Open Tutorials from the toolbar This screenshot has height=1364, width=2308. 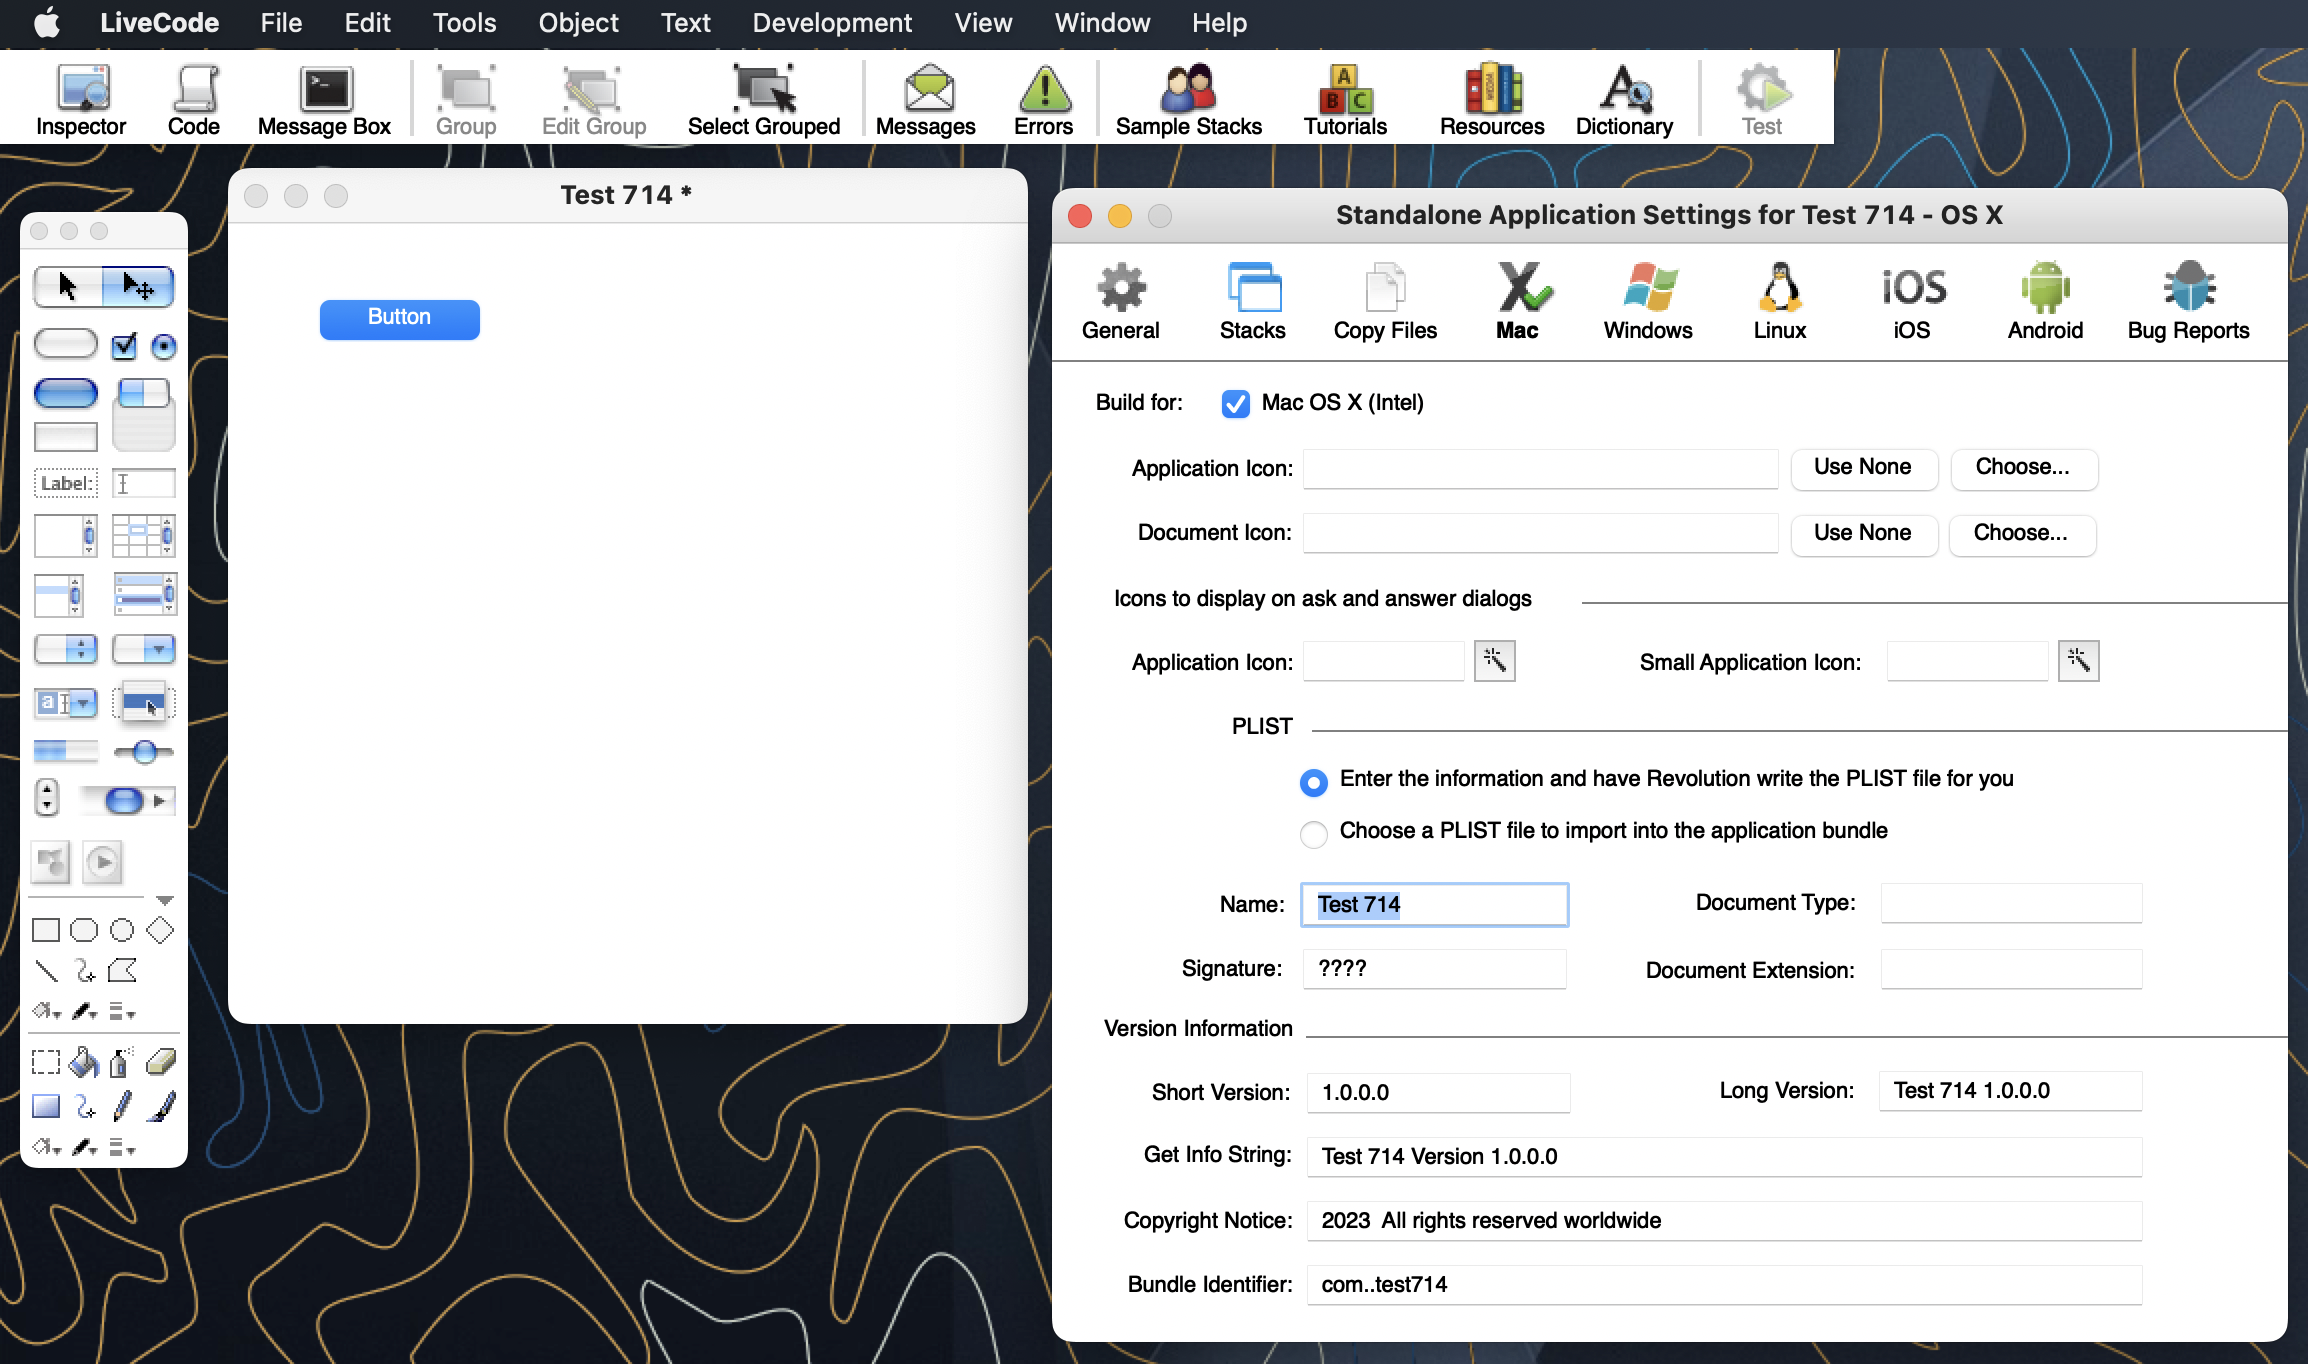1346,100
